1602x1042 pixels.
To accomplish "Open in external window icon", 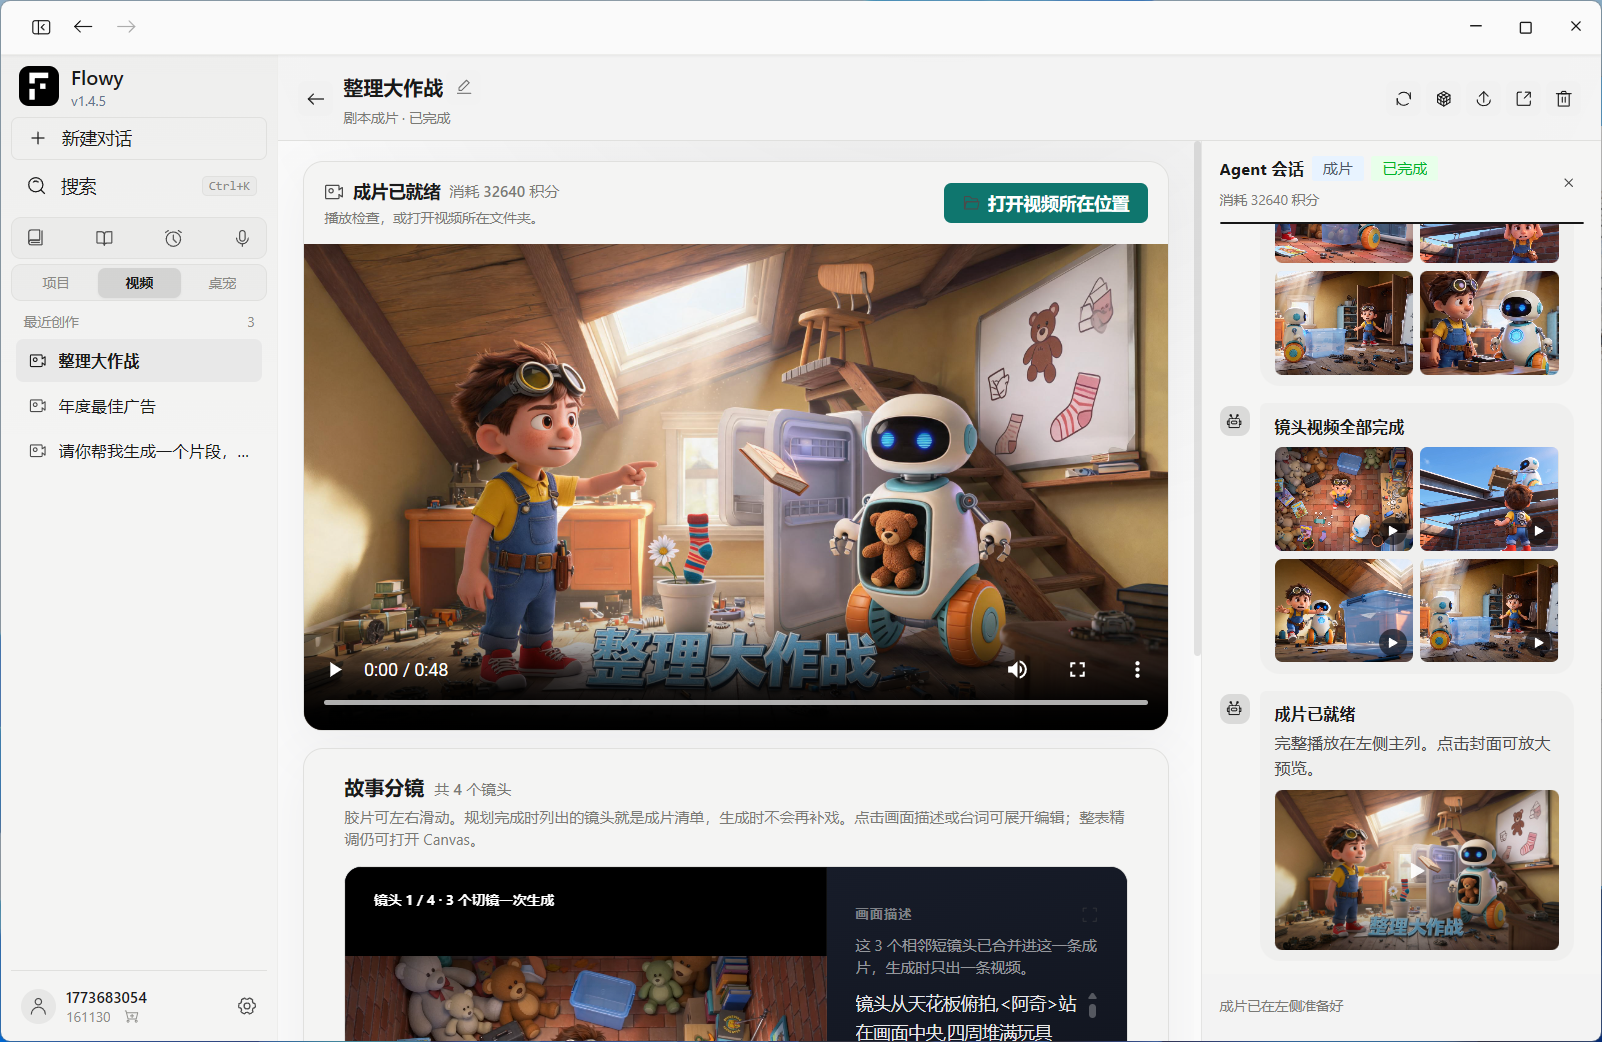I will pos(1524,99).
